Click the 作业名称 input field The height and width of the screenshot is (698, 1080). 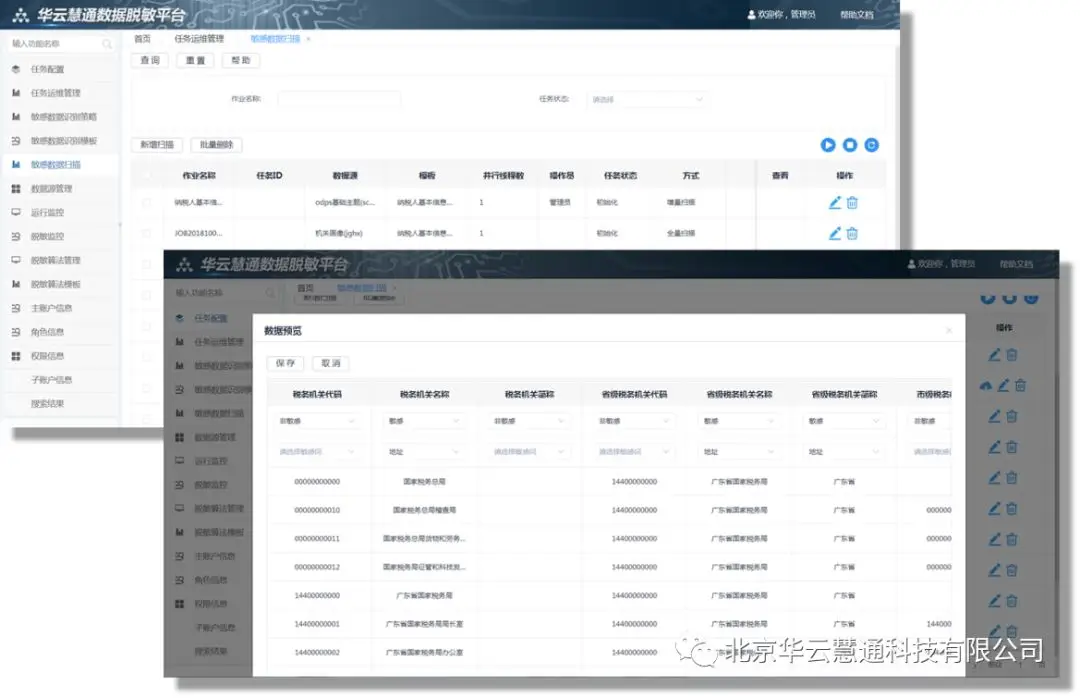coord(339,99)
